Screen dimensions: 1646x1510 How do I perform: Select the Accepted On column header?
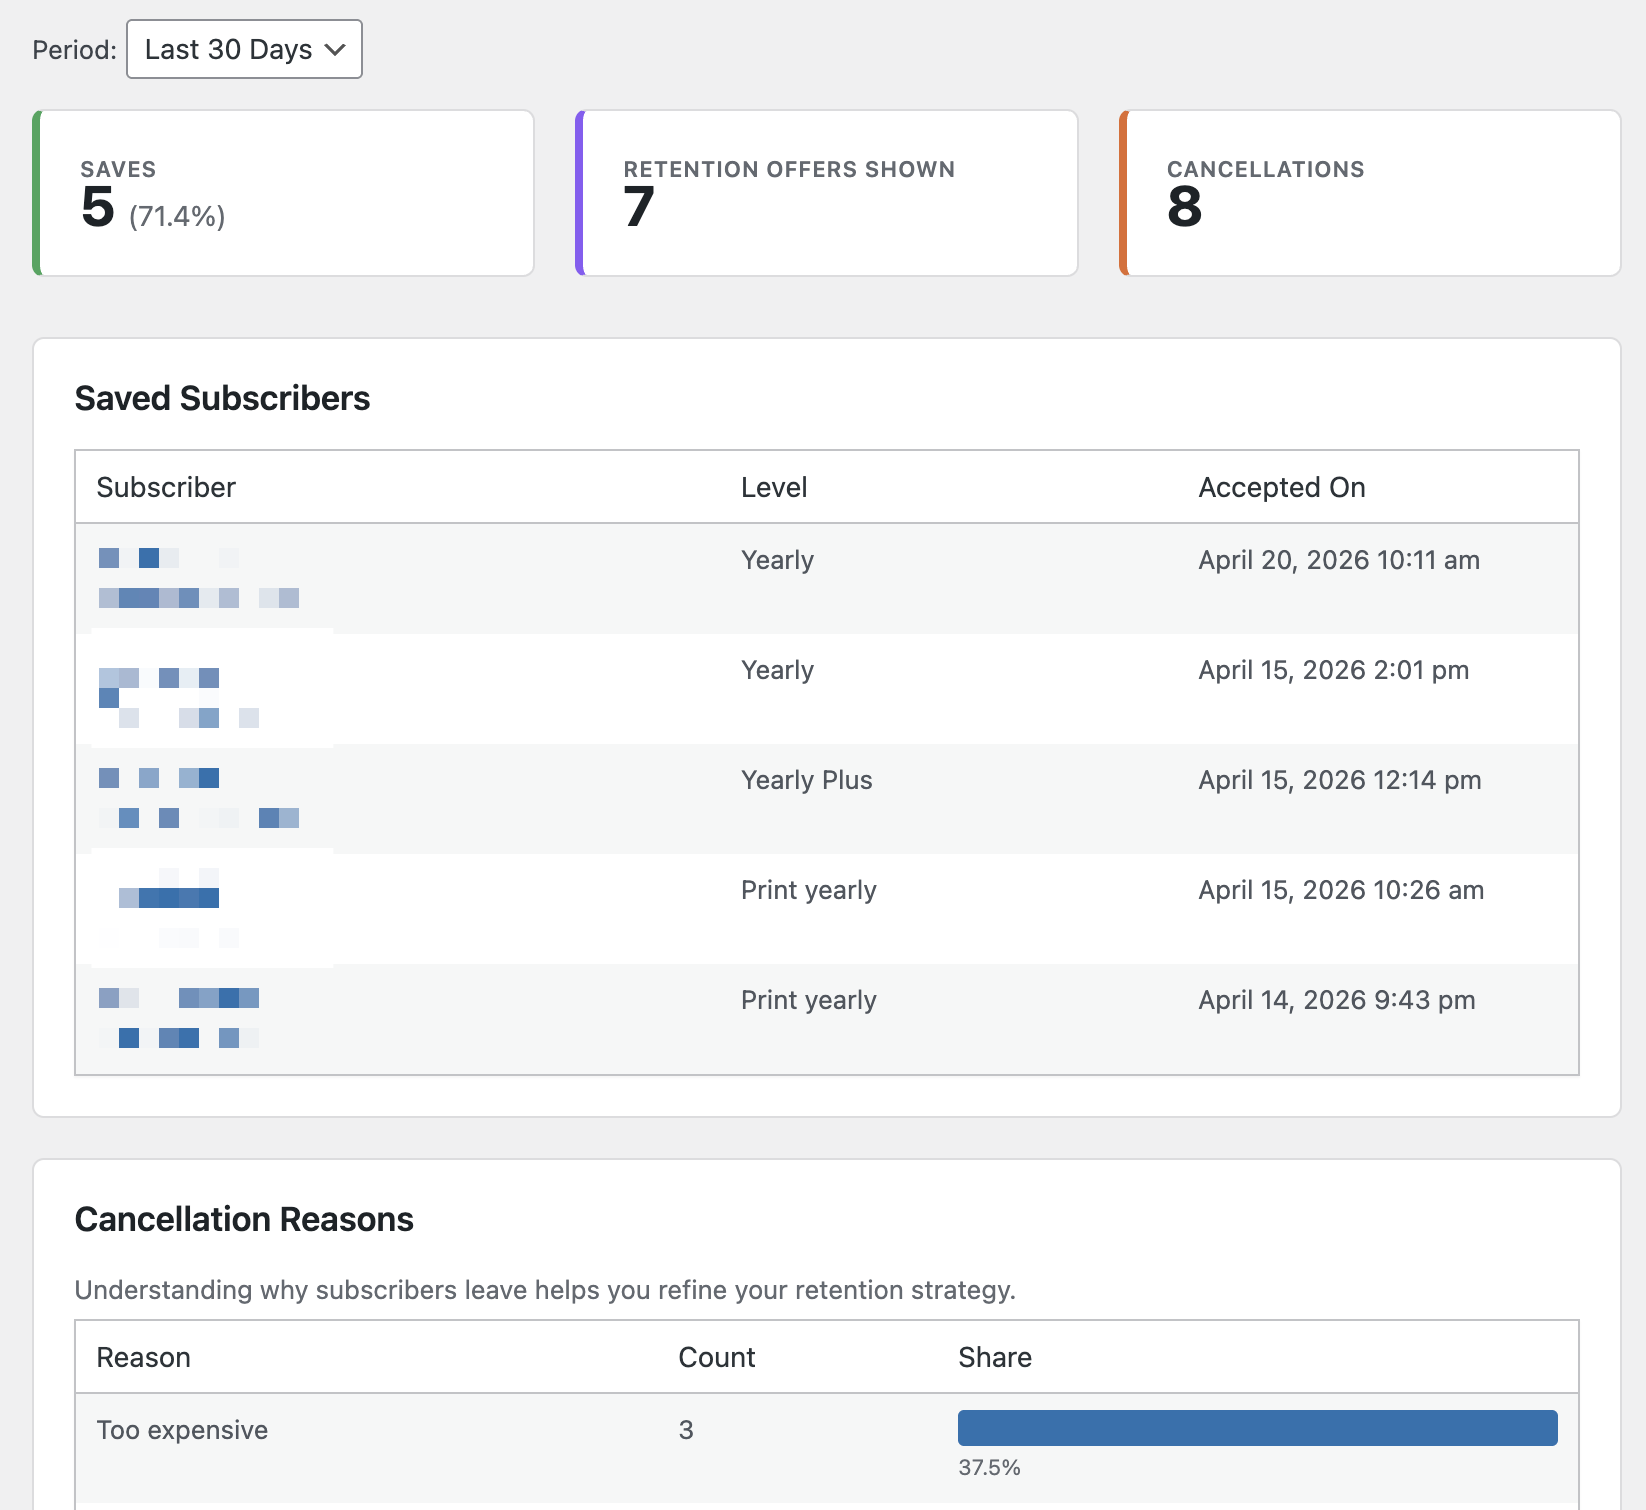(1282, 487)
